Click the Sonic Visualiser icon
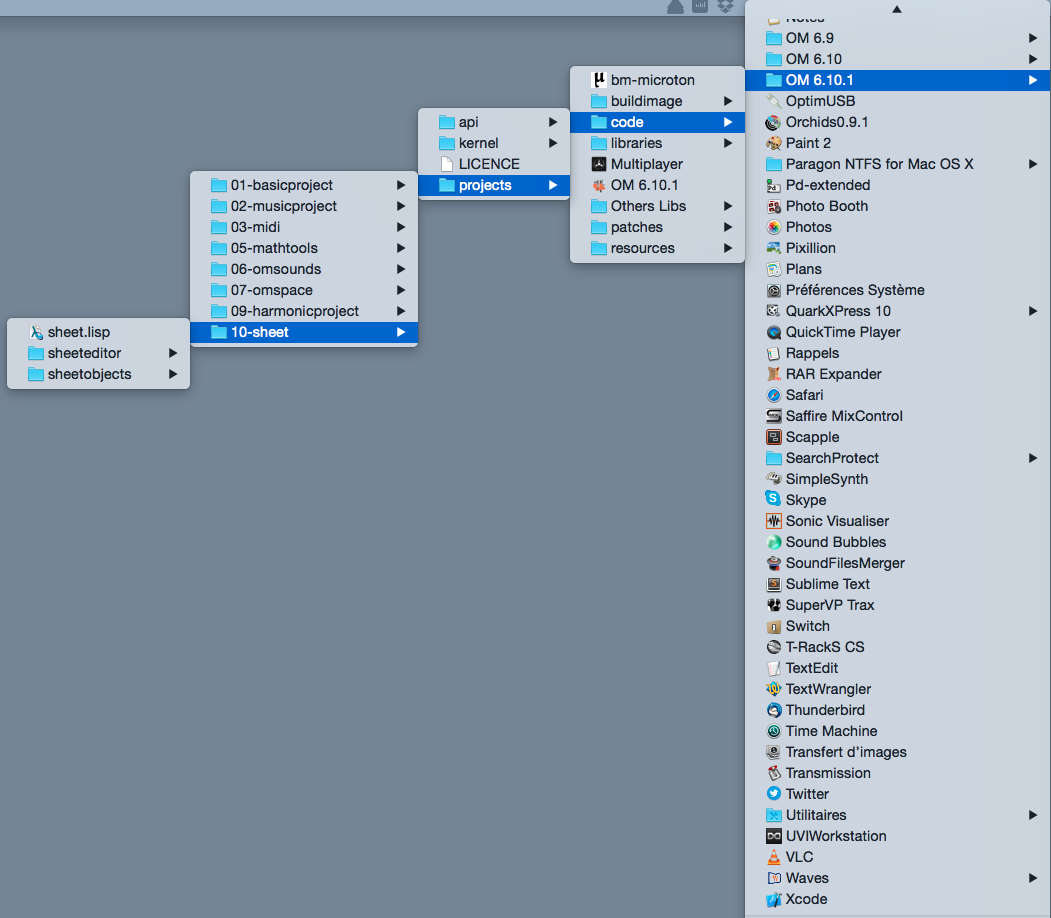Viewport: 1051px width, 918px height. pyautogui.click(x=774, y=521)
